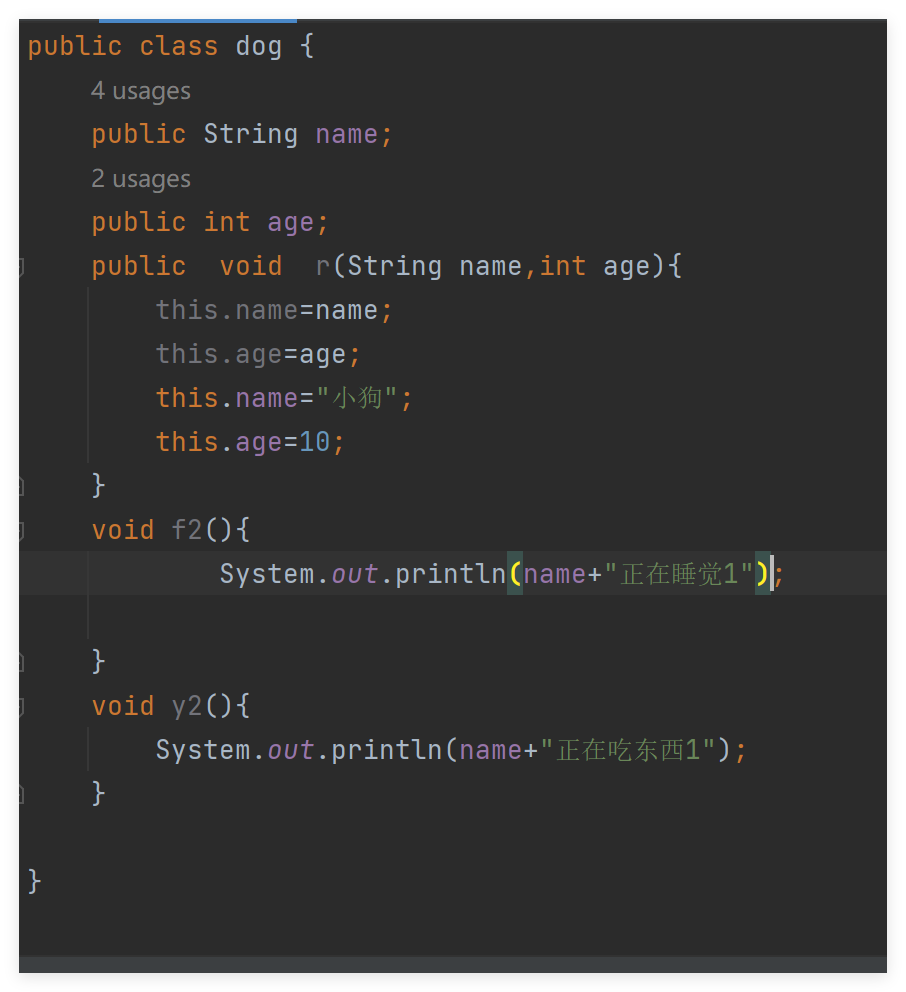
Task: Collapse the r method fold marker
Action: click(x=21, y=267)
